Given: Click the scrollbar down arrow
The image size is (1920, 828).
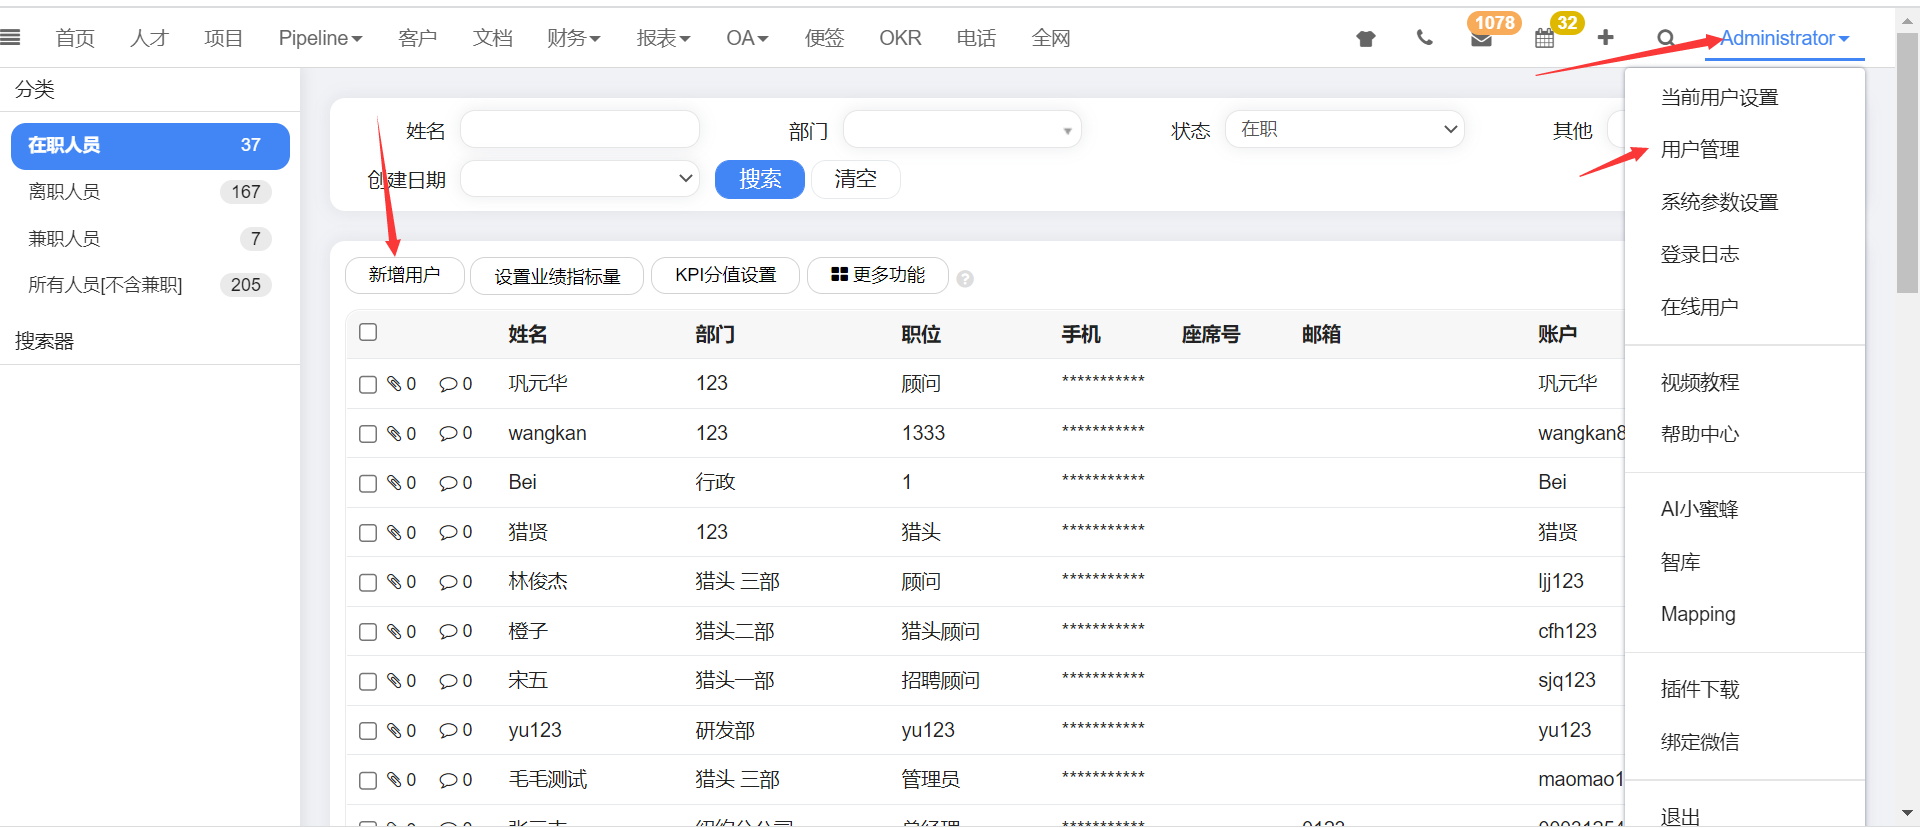Looking at the screenshot, I should tap(1907, 813).
